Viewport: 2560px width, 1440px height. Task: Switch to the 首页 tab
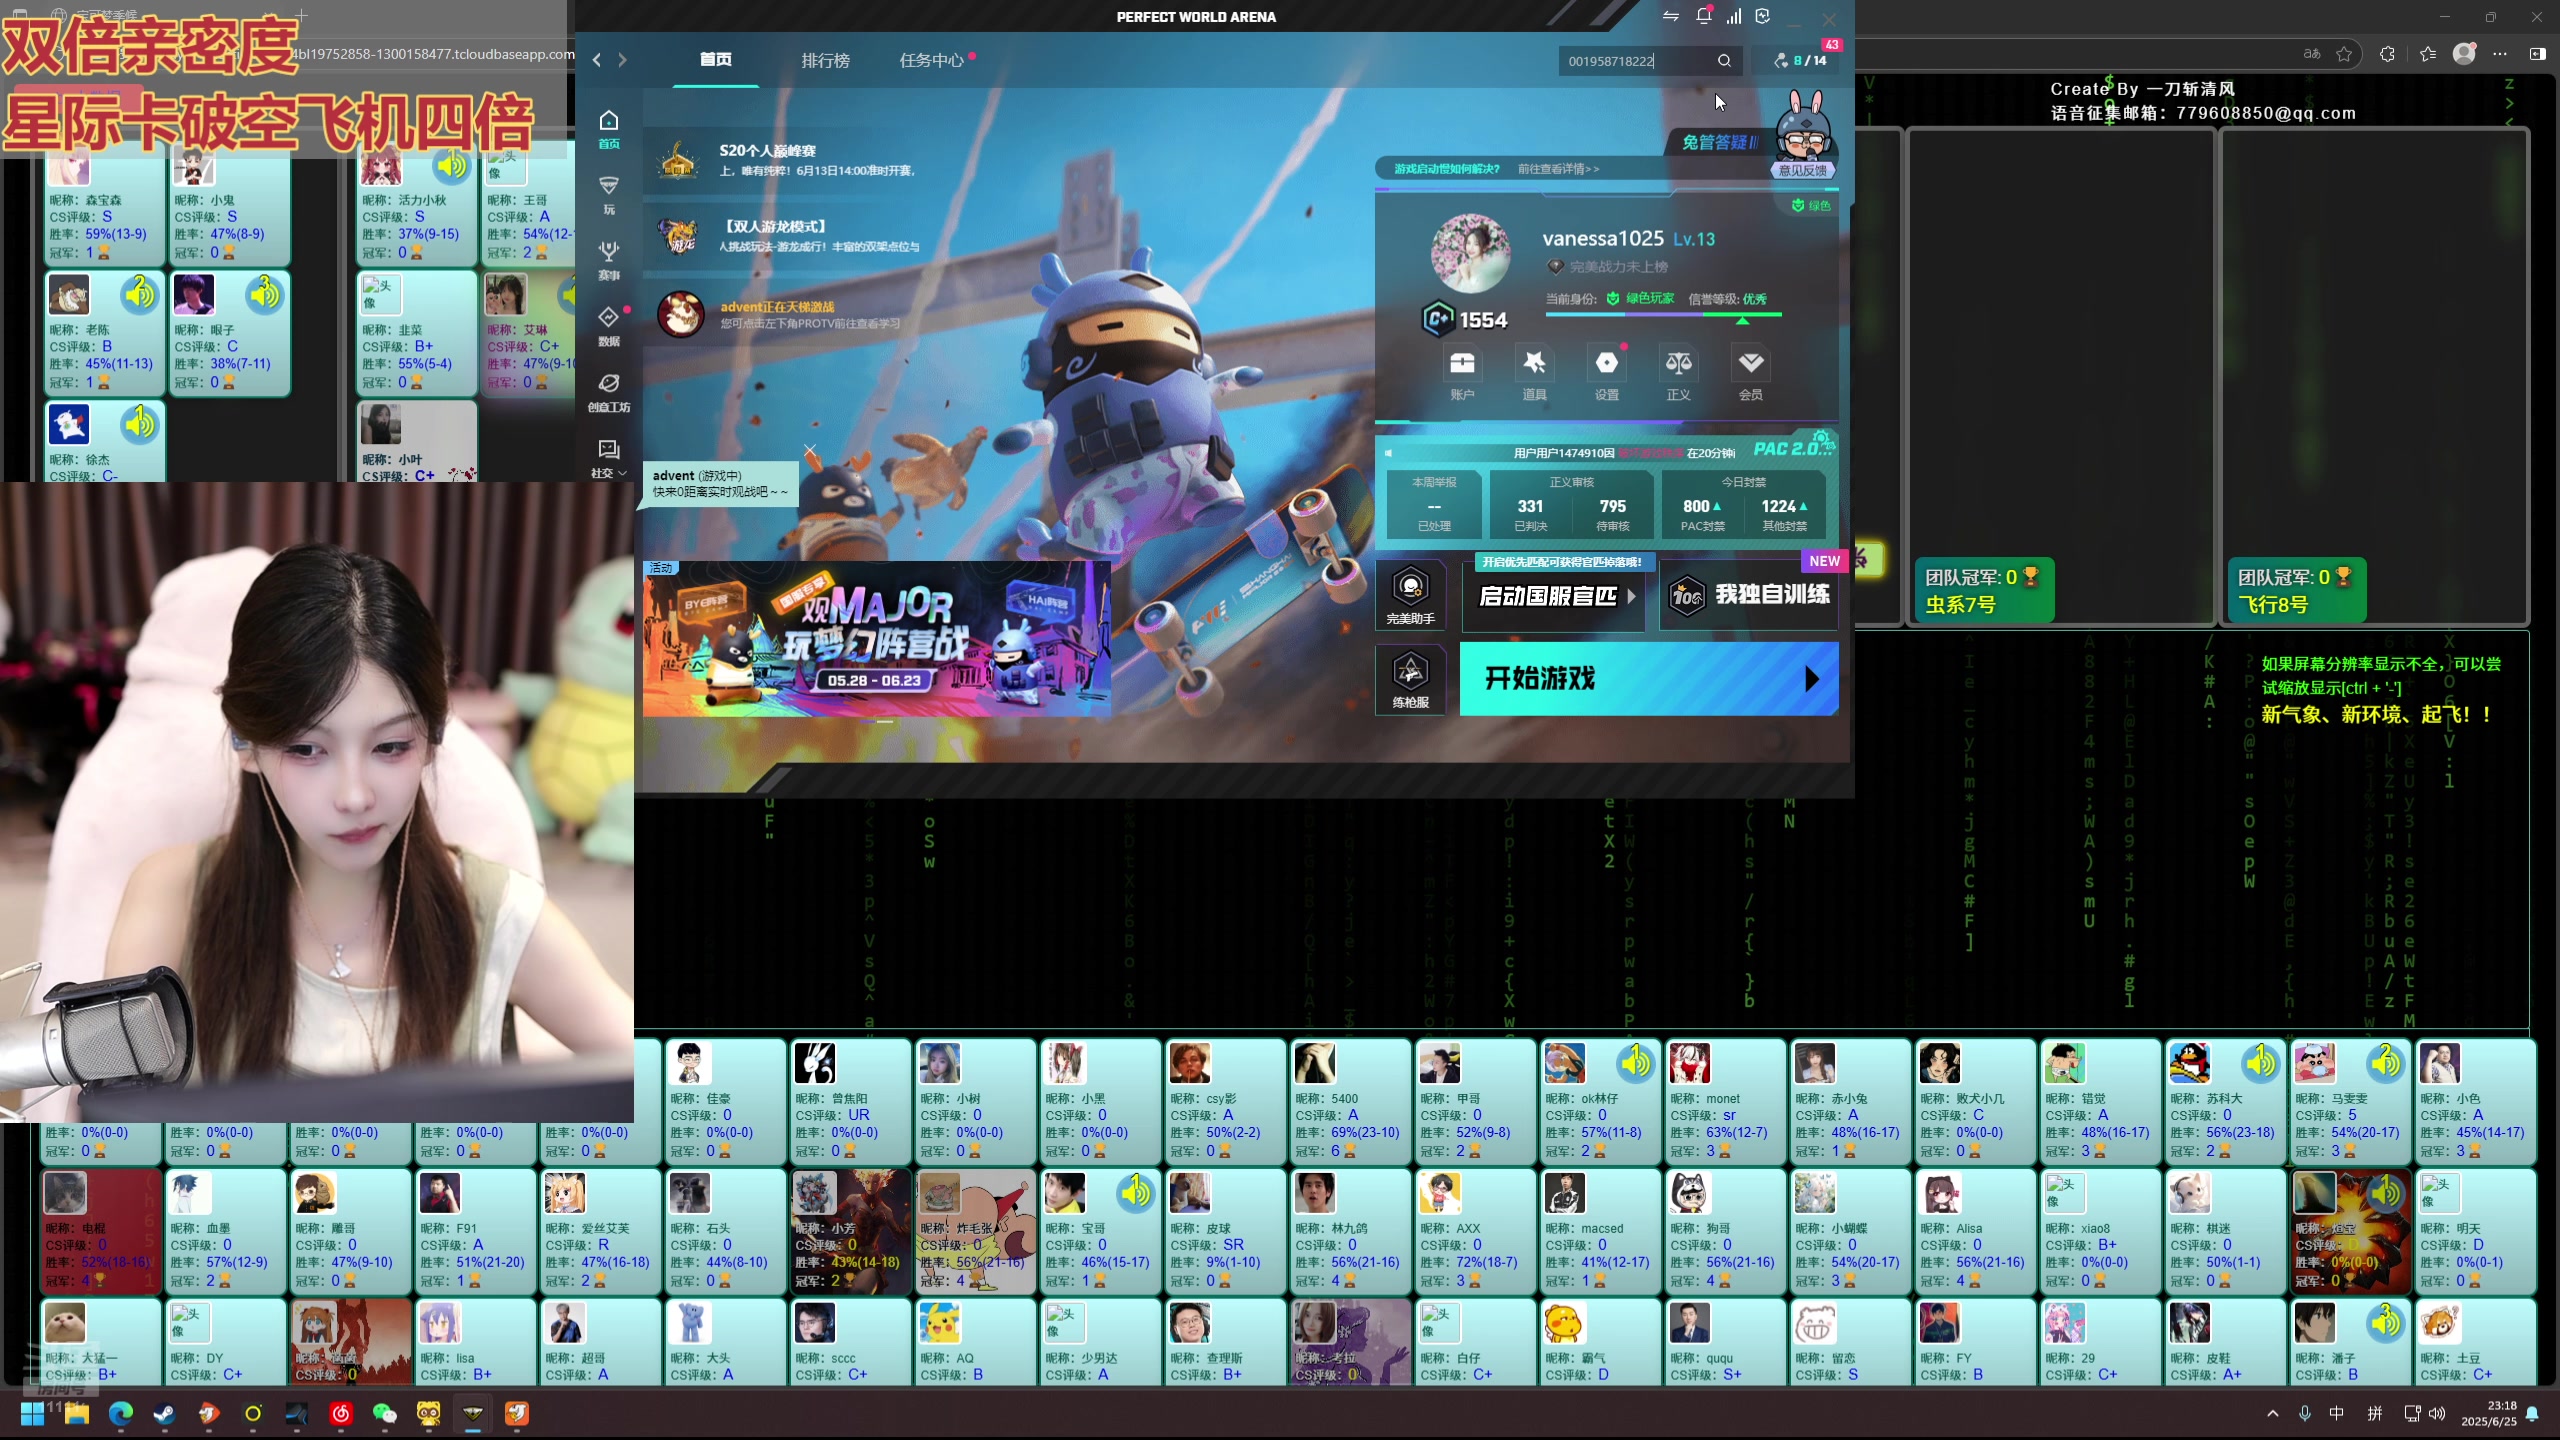click(x=716, y=60)
